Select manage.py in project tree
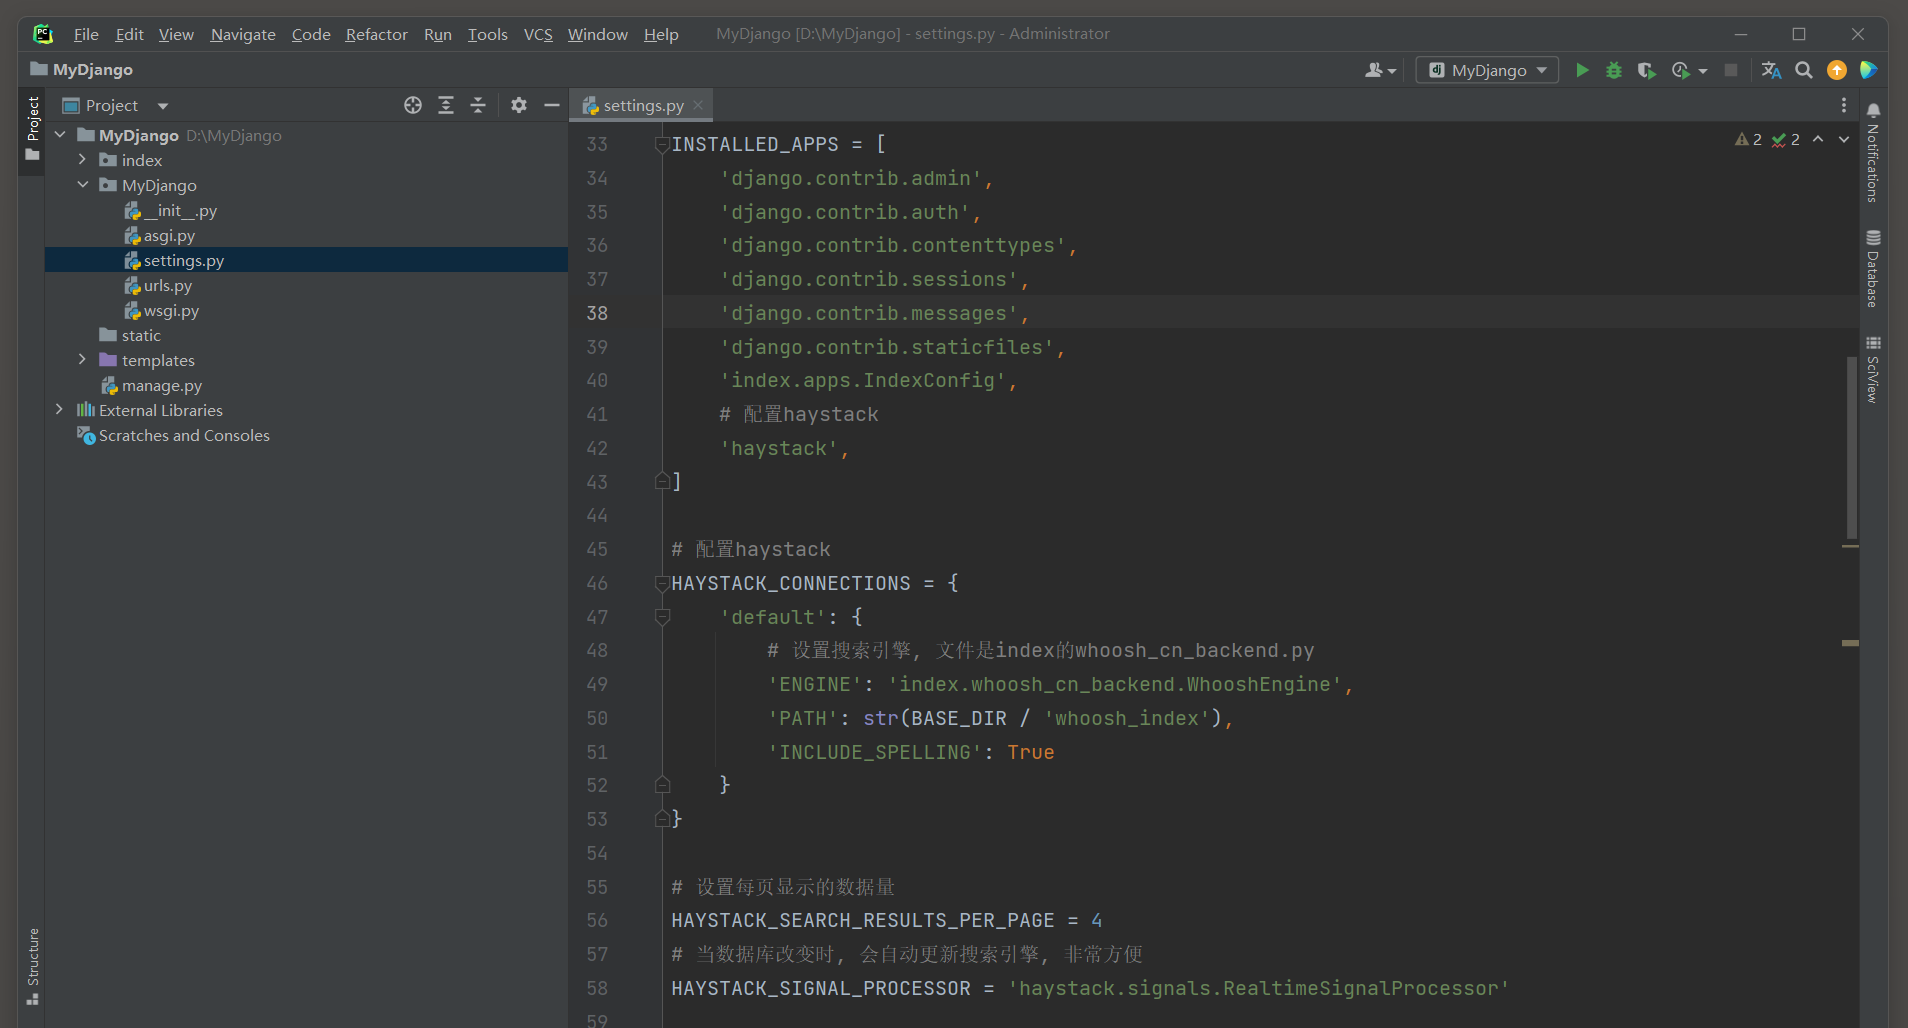The width and height of the screenshot is (1908, 1028). [162, 385]
